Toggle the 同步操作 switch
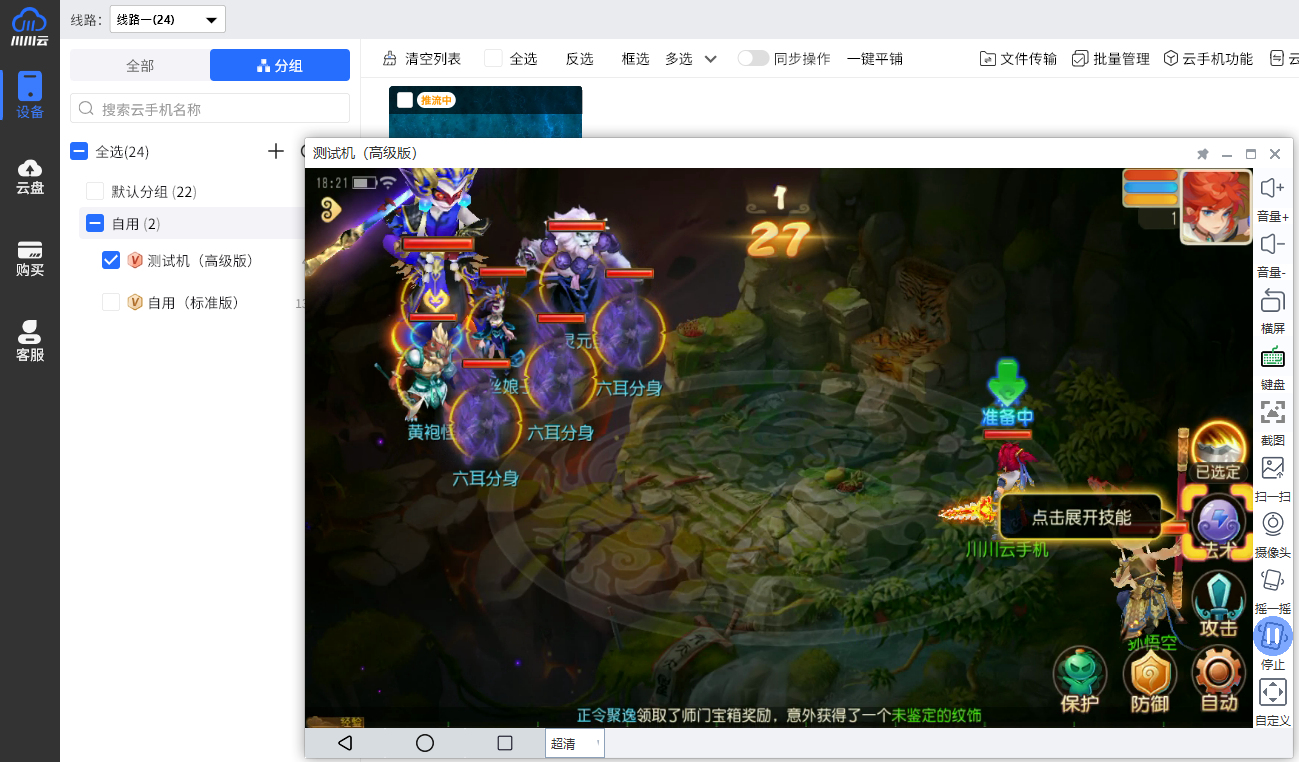This screenshot has height=762, width=1299. pyautogui.click(x=753, y=58)
